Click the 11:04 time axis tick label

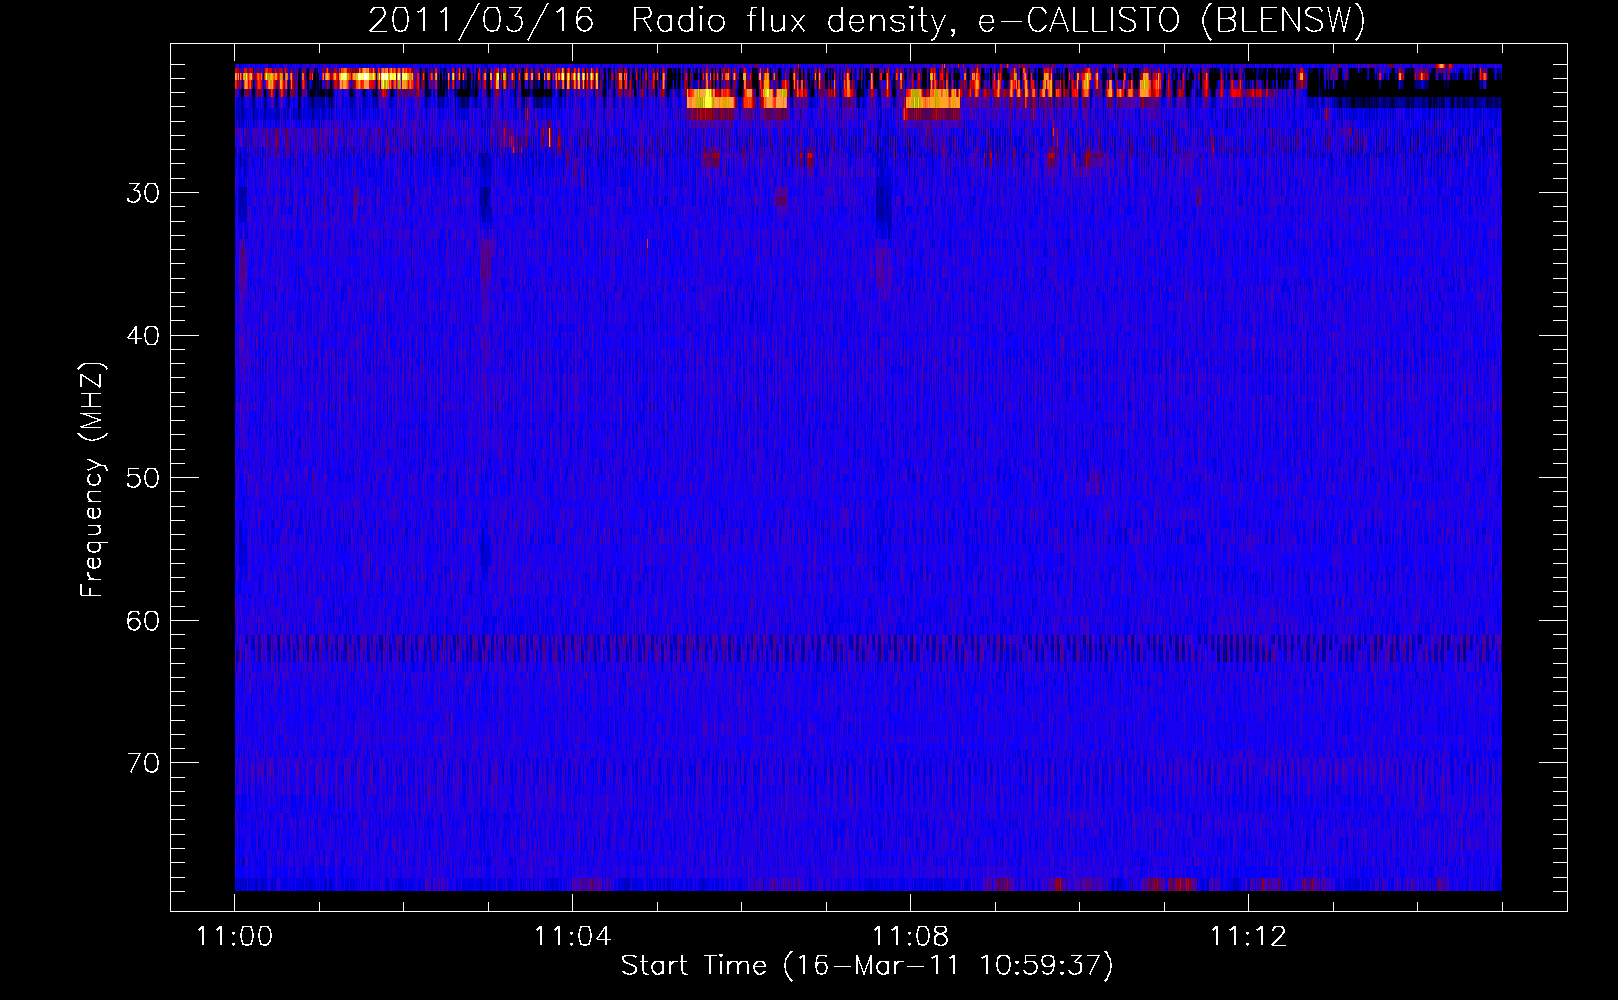(572, 937)
